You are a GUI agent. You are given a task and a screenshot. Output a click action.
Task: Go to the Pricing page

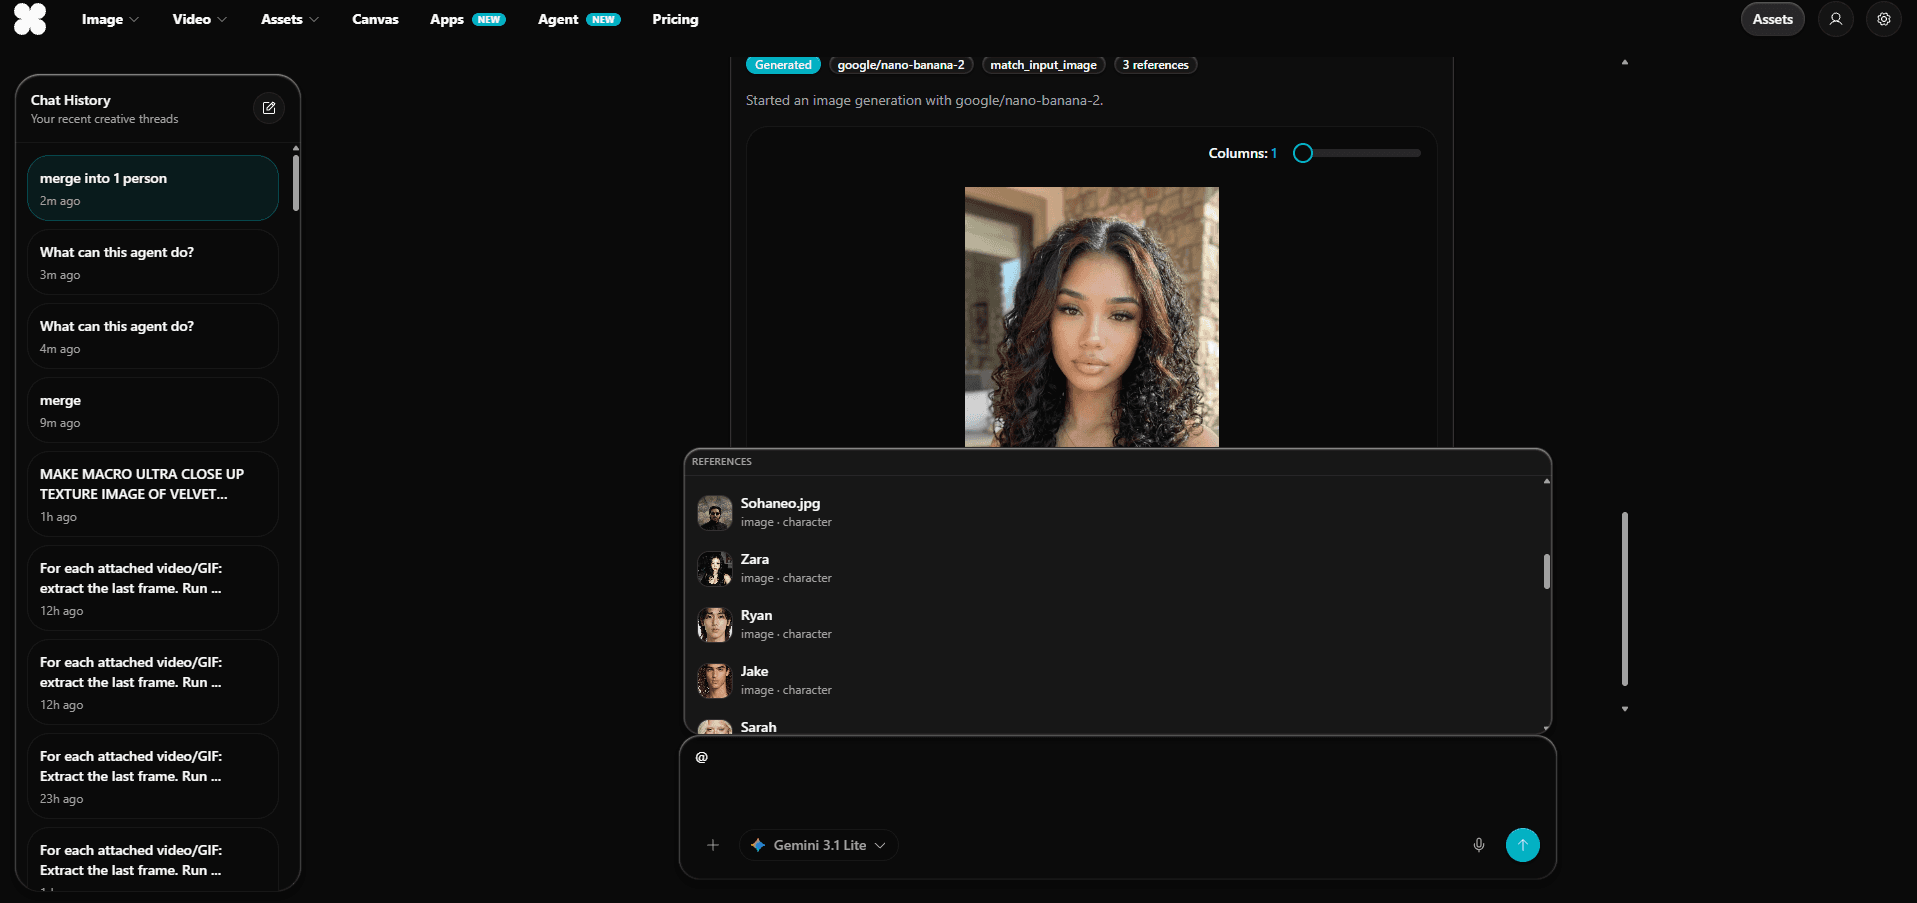pos(675,19)
